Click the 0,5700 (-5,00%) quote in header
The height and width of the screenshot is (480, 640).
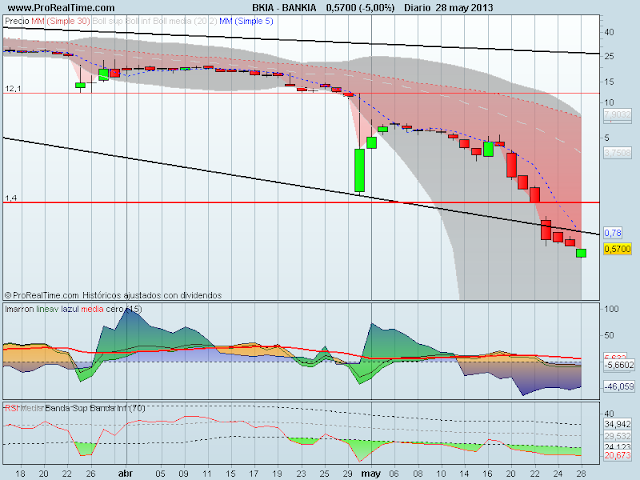360,8
